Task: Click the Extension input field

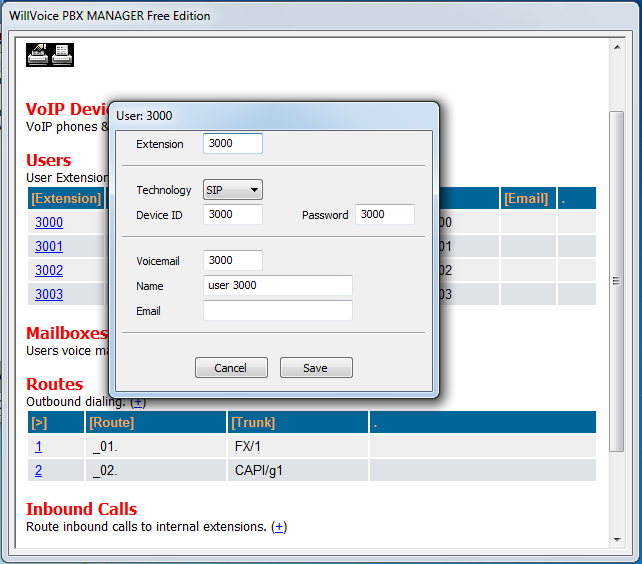Action: (x=233, y=143)
